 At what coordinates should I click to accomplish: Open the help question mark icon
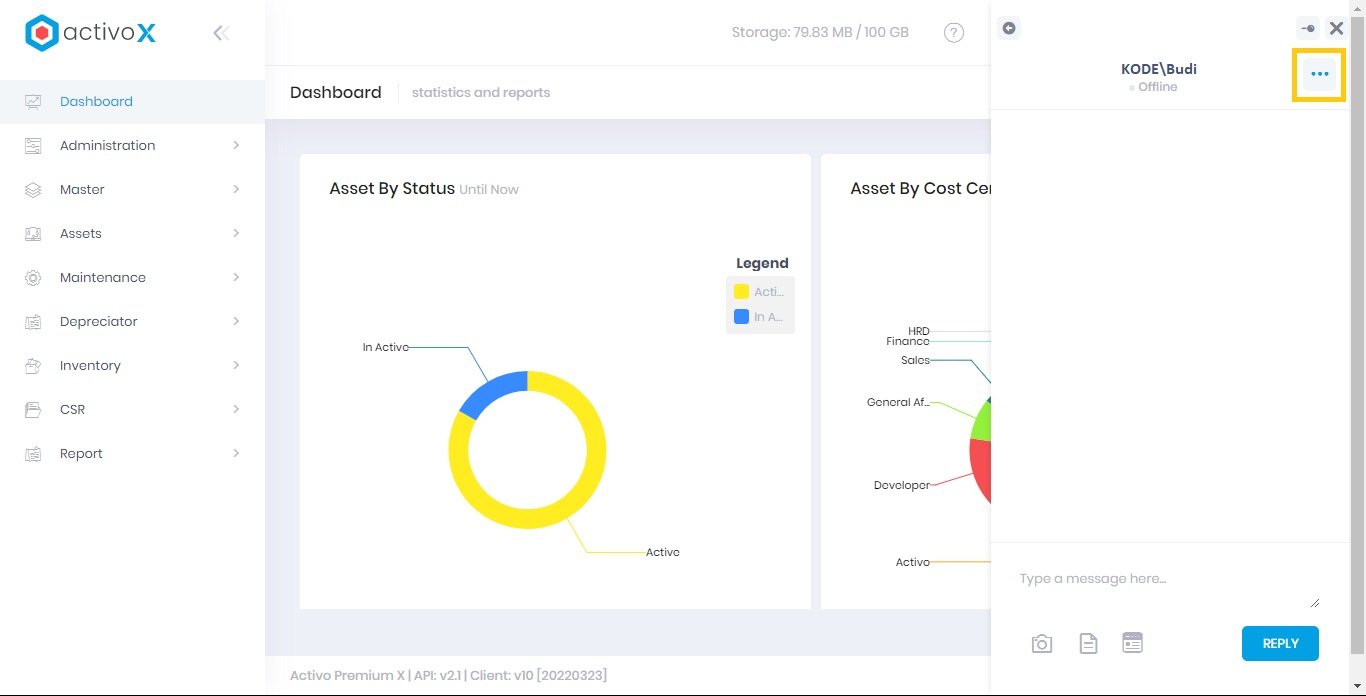(x=953, y=32)
